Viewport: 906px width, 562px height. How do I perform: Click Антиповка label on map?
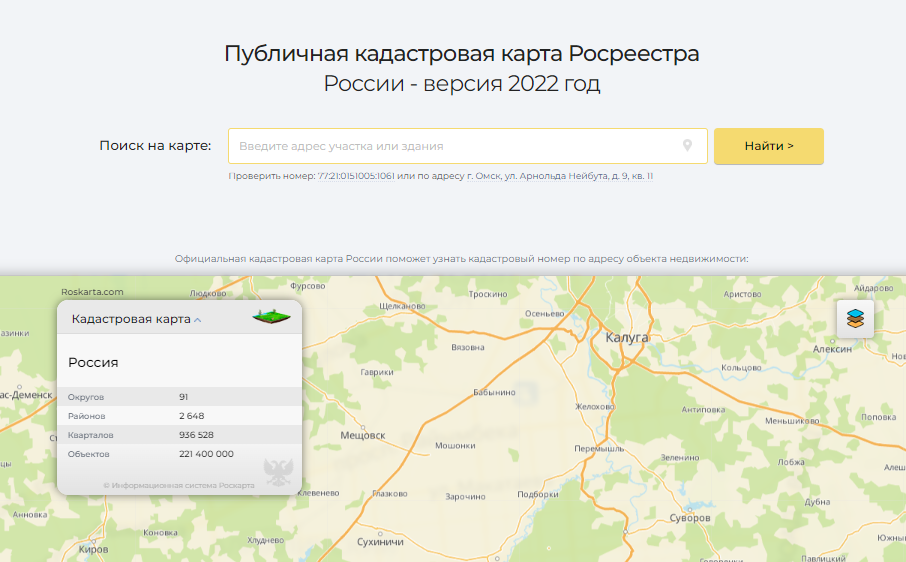pos(703,410)
